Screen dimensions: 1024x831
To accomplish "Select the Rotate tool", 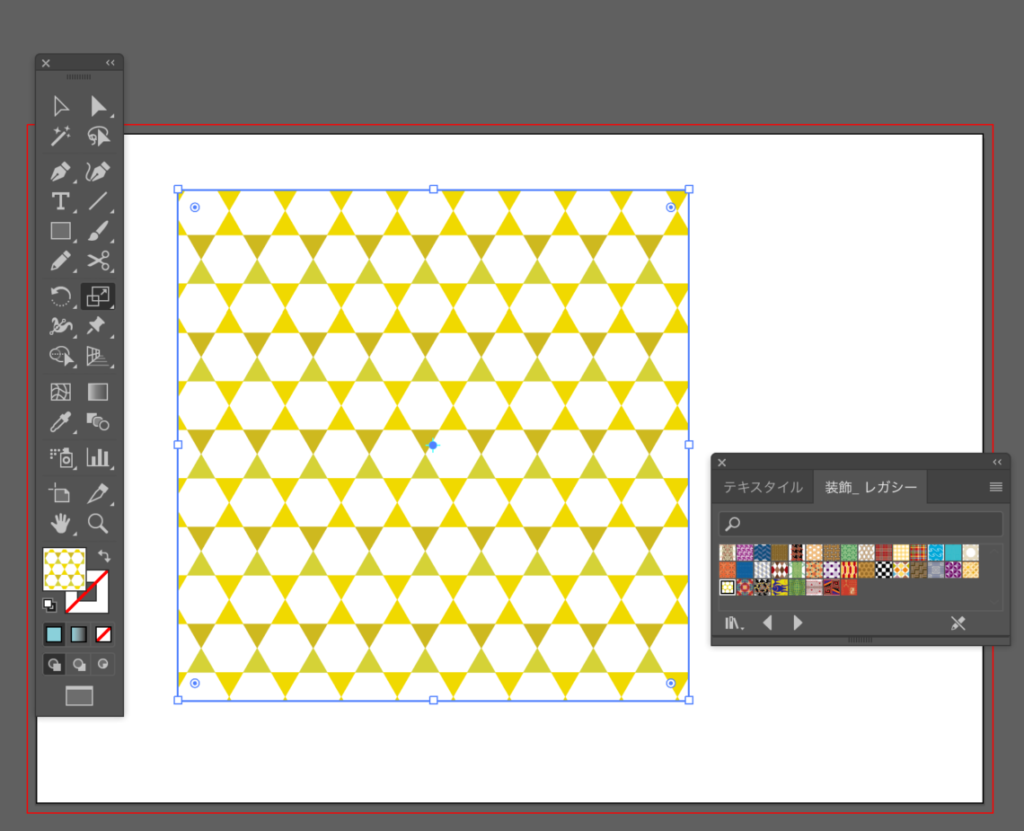I will 60,296.
